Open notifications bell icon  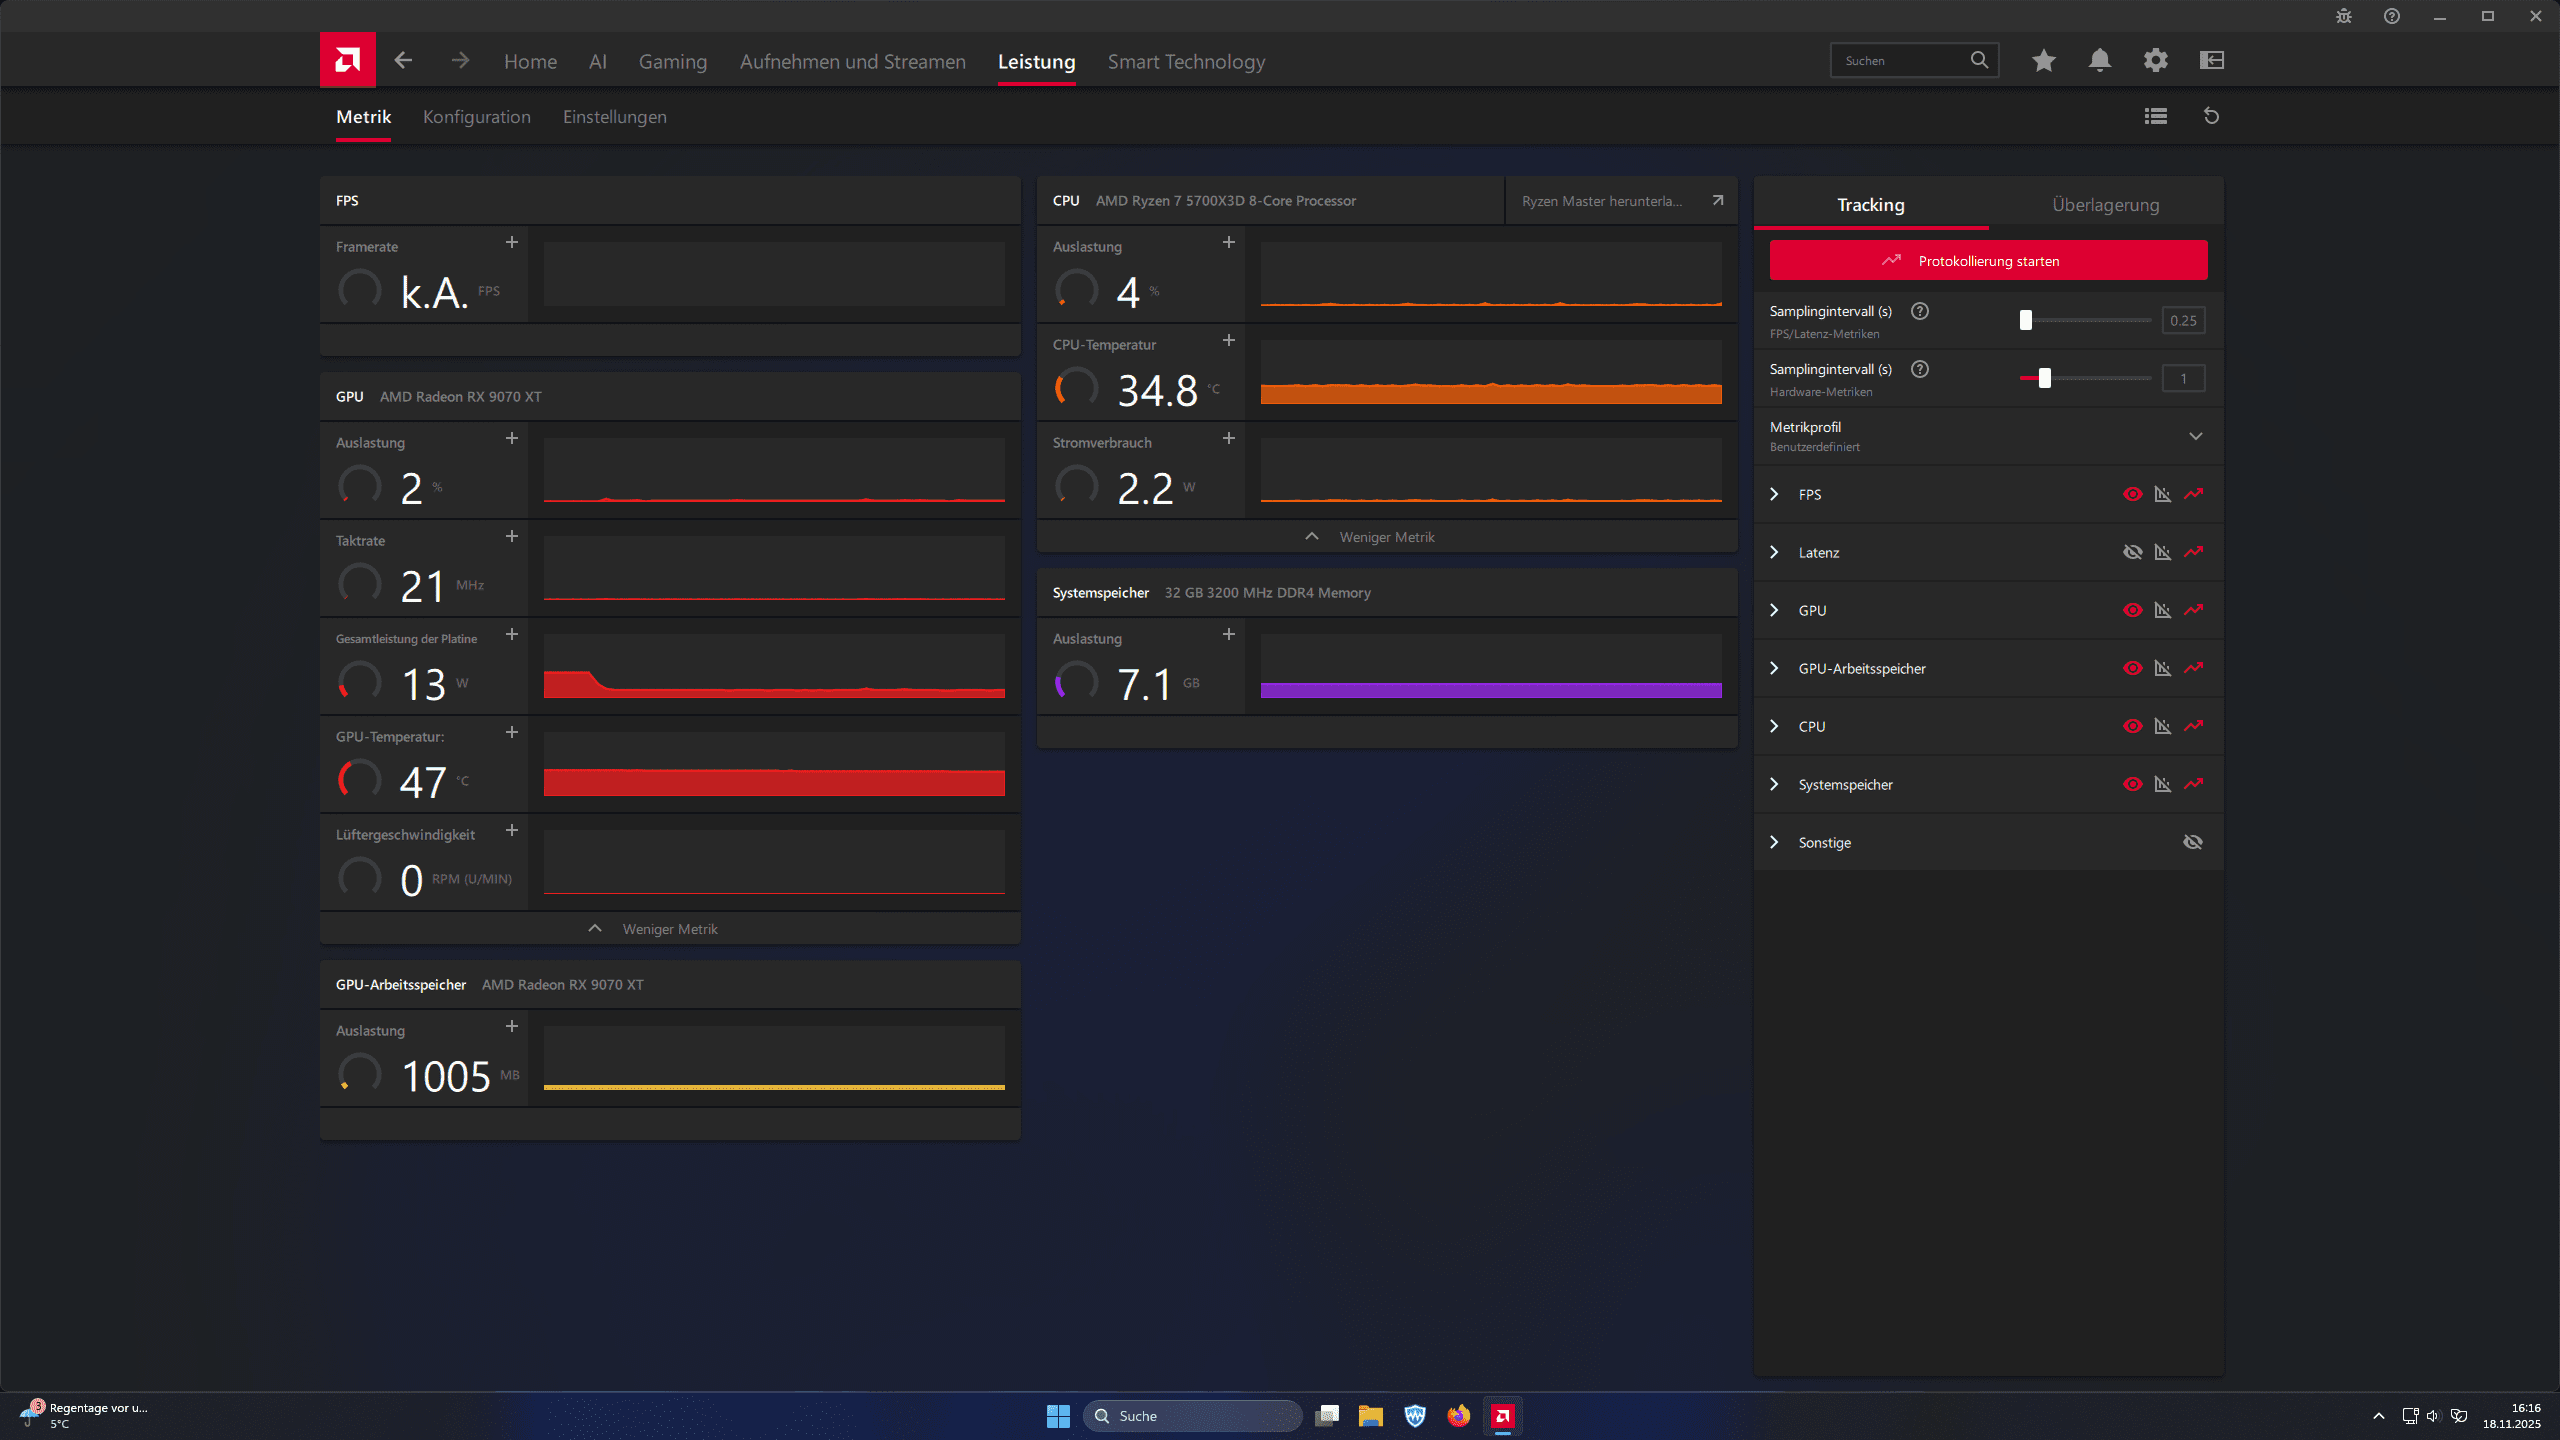tap(2099, 60)
